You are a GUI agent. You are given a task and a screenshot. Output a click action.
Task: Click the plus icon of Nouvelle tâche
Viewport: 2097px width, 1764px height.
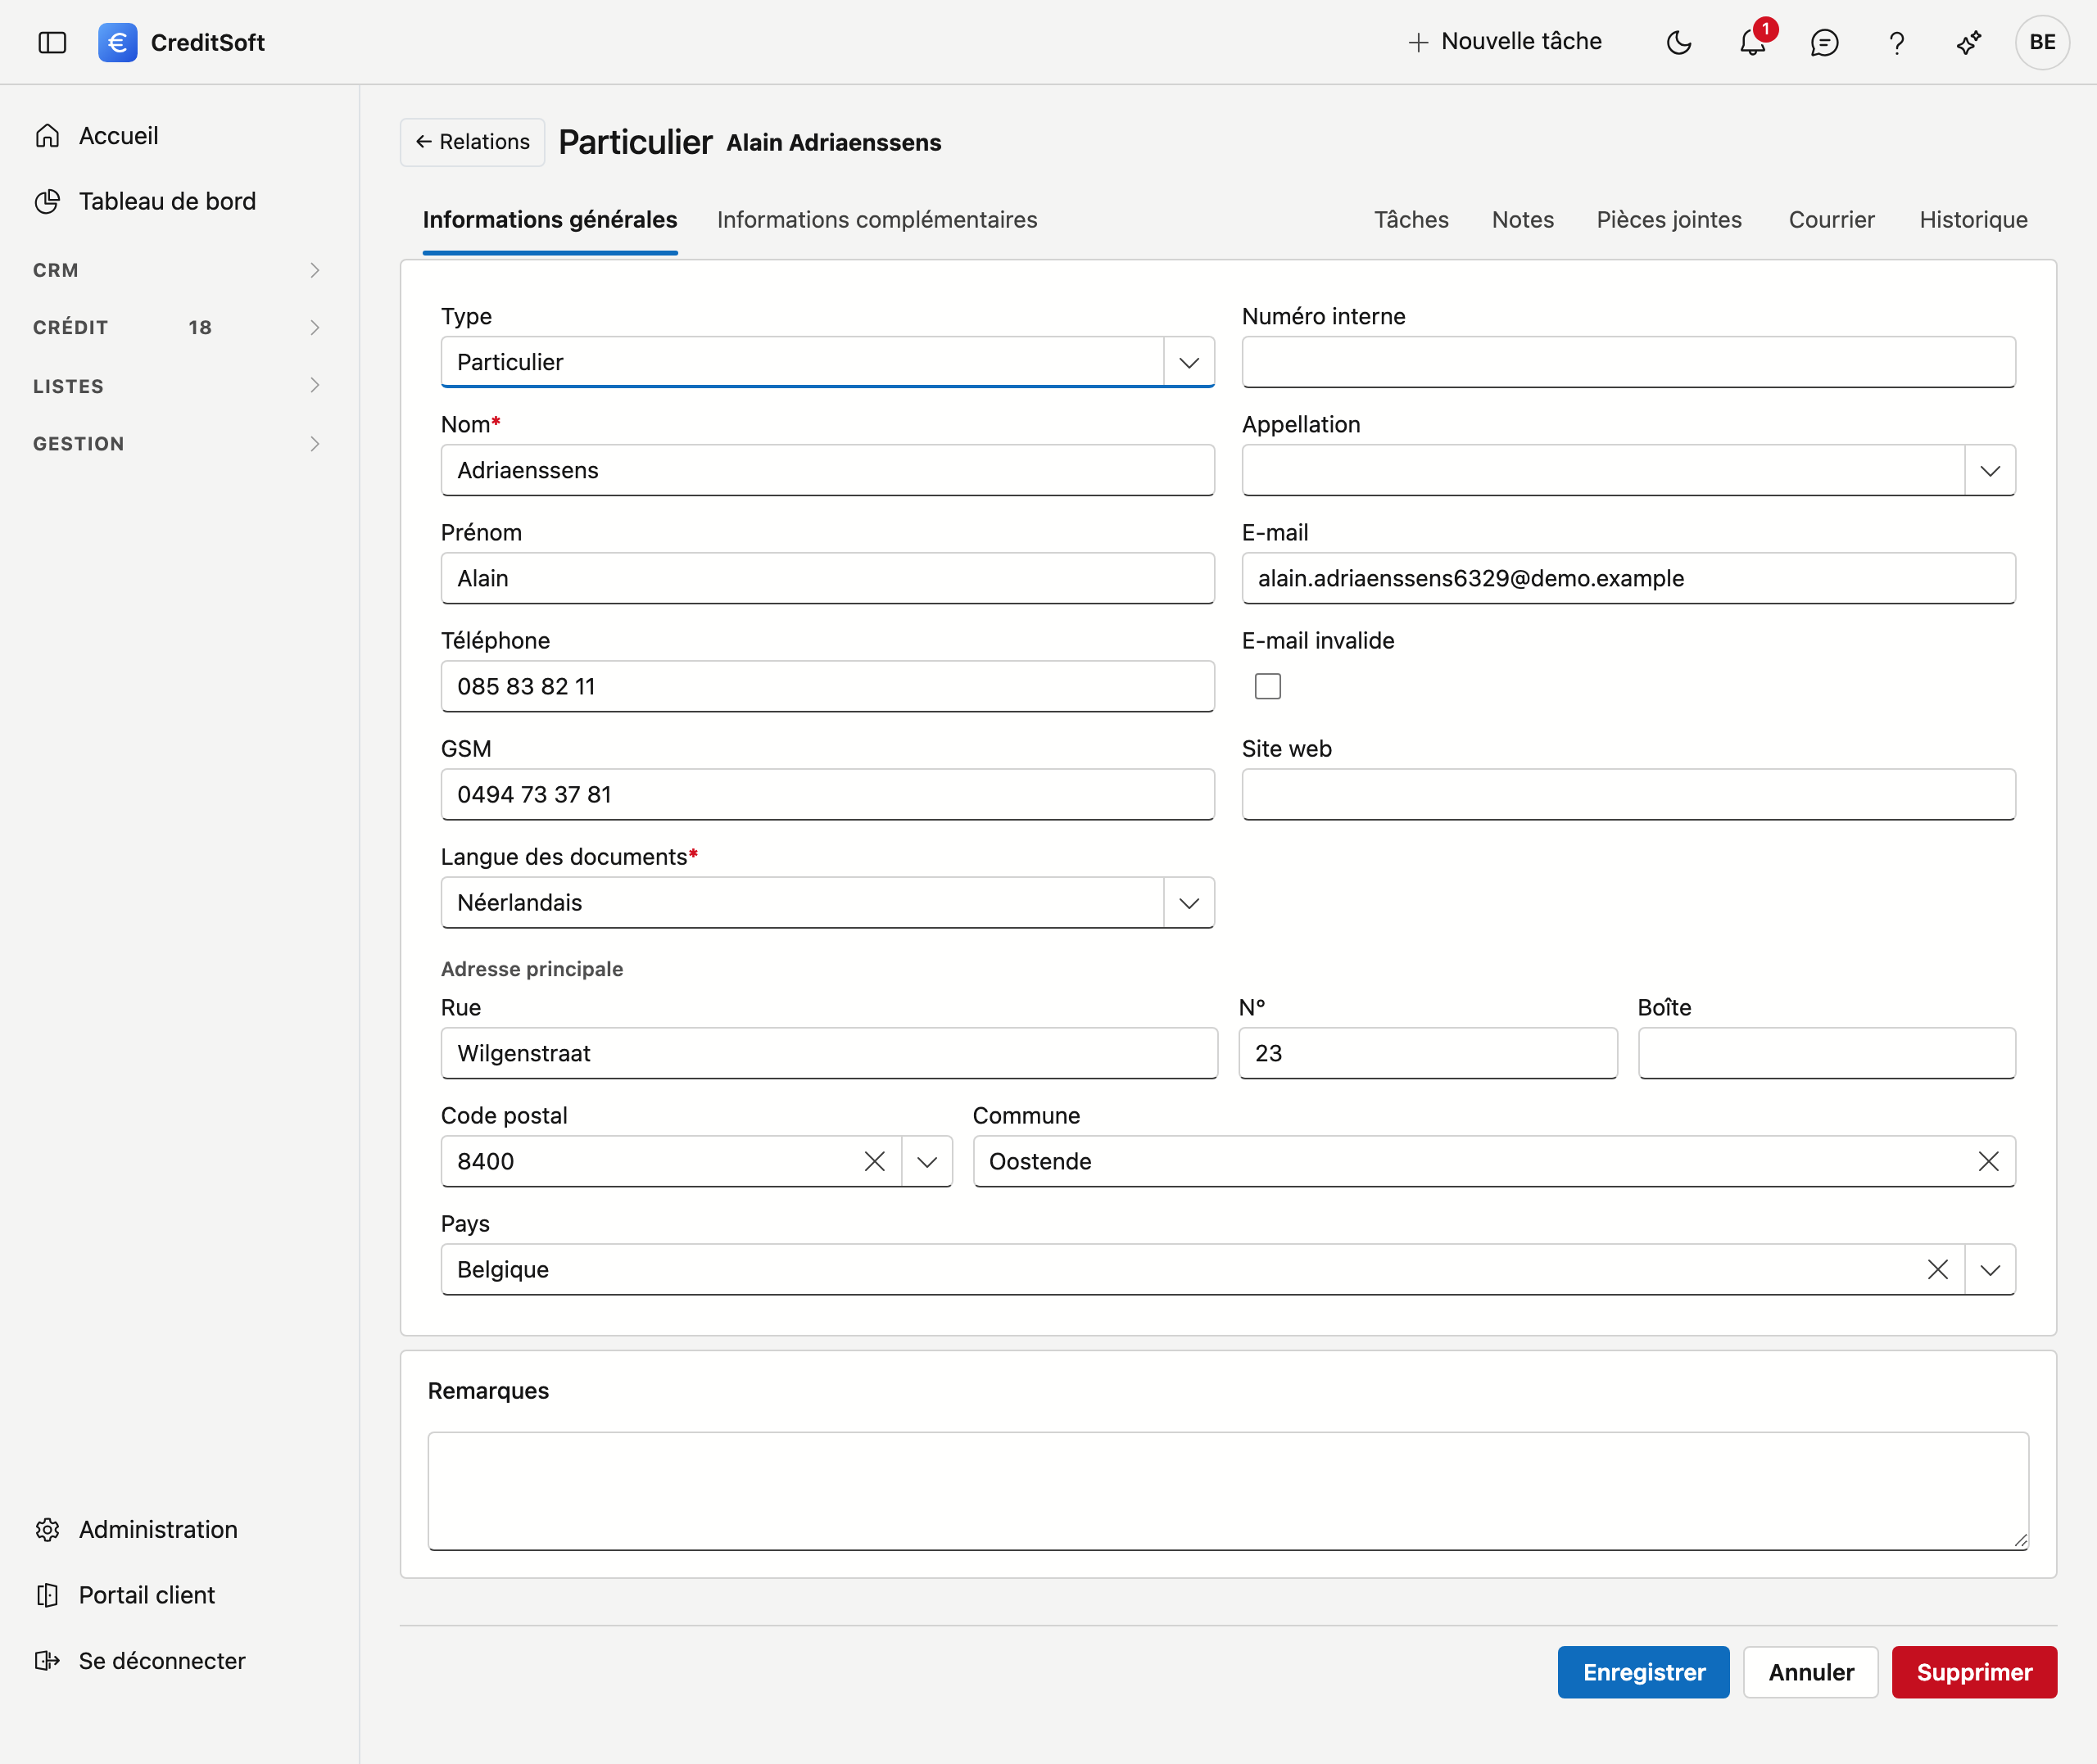click(x=1417, y=42)
